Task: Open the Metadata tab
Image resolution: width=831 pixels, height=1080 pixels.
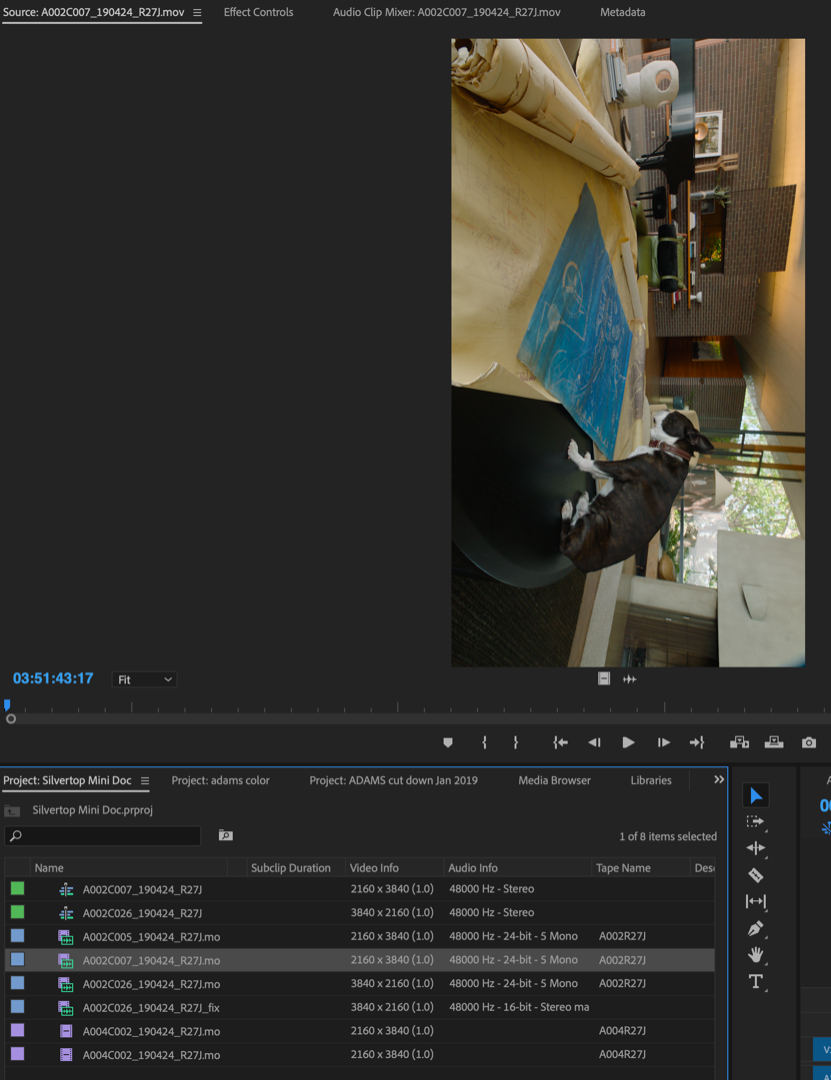Action: 622,12
